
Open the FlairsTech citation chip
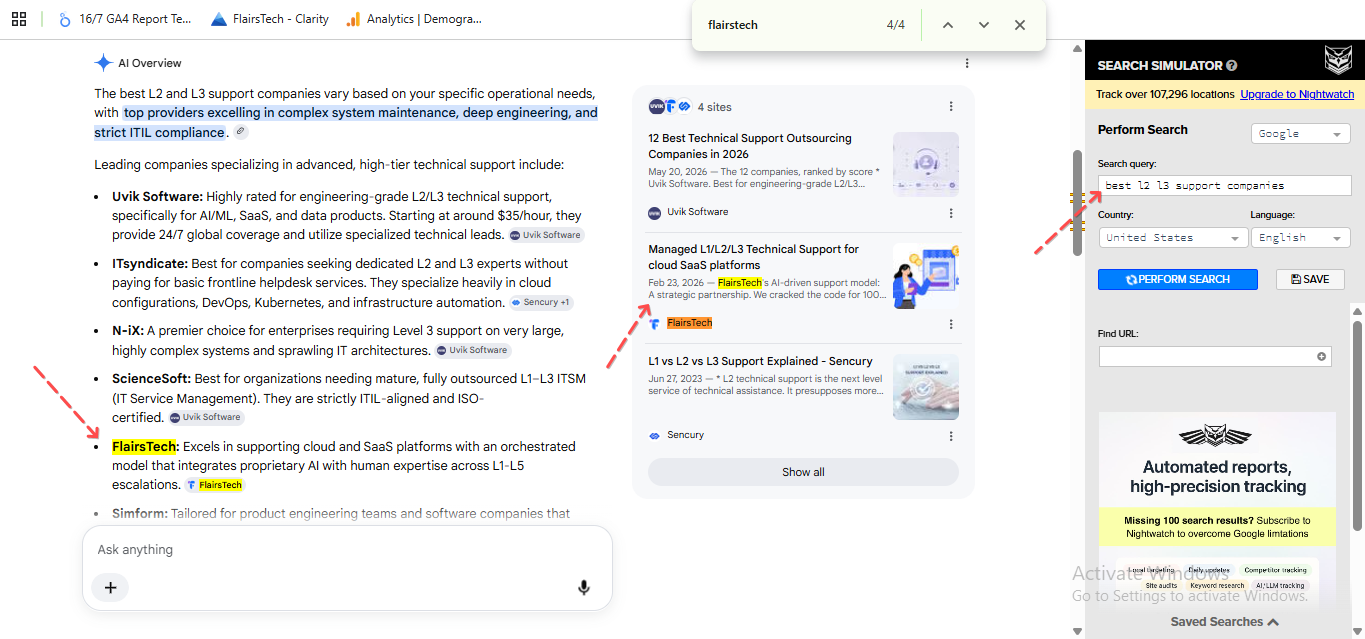pyautogui.click(x=214, y=485)
